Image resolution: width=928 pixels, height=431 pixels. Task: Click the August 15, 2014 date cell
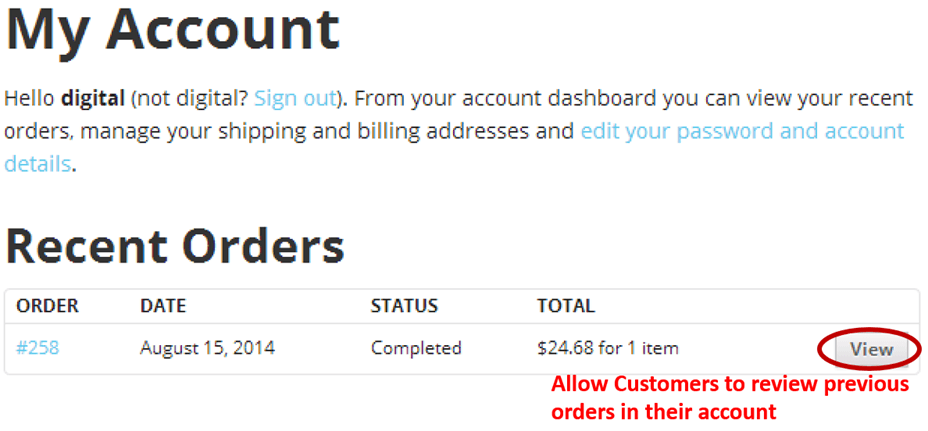[x=207, y=348]
